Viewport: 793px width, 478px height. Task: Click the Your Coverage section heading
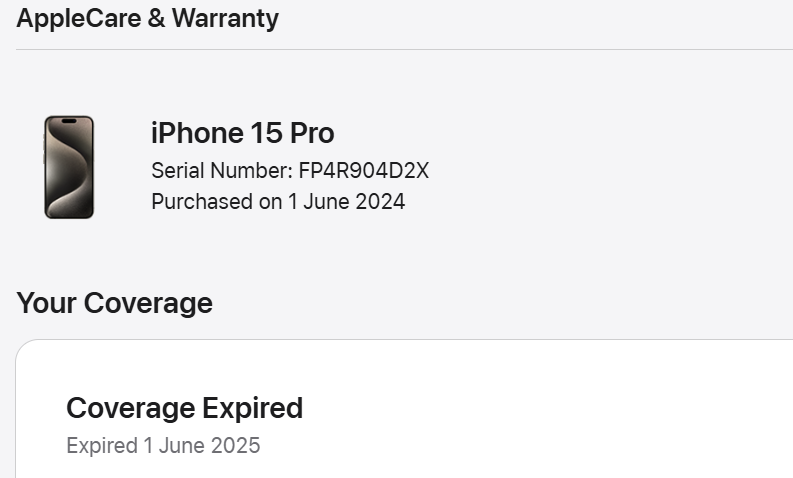[x=114, y=303]
